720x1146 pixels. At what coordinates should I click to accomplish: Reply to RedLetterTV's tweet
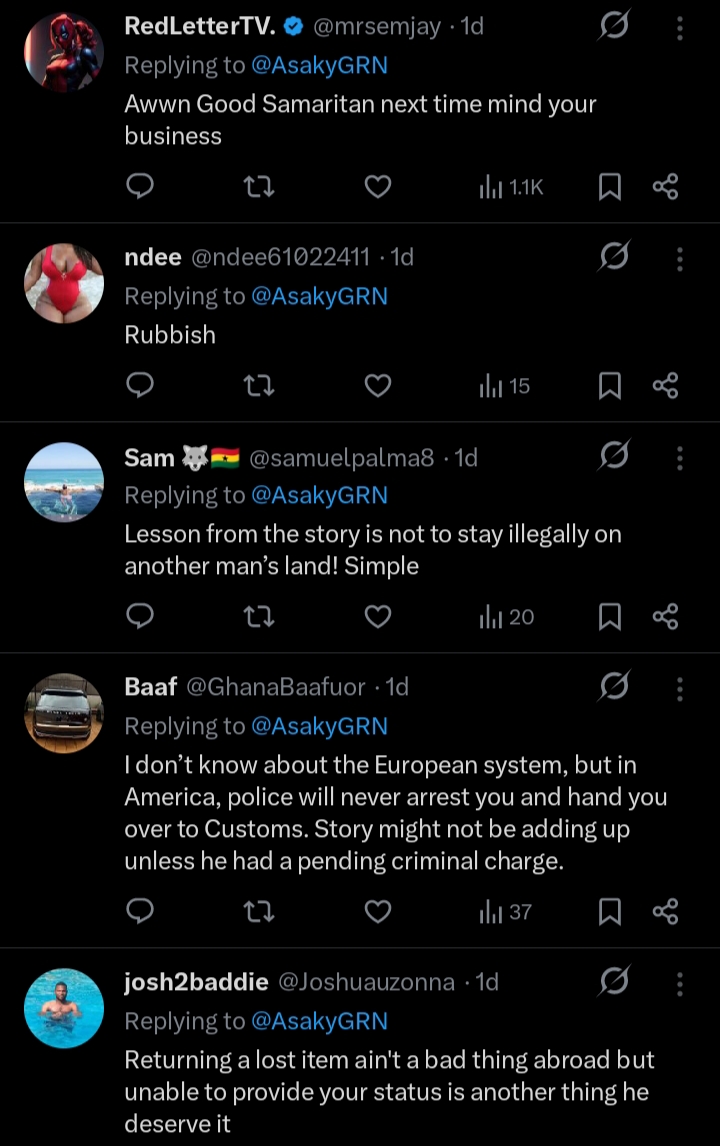(x=141, y=186)
